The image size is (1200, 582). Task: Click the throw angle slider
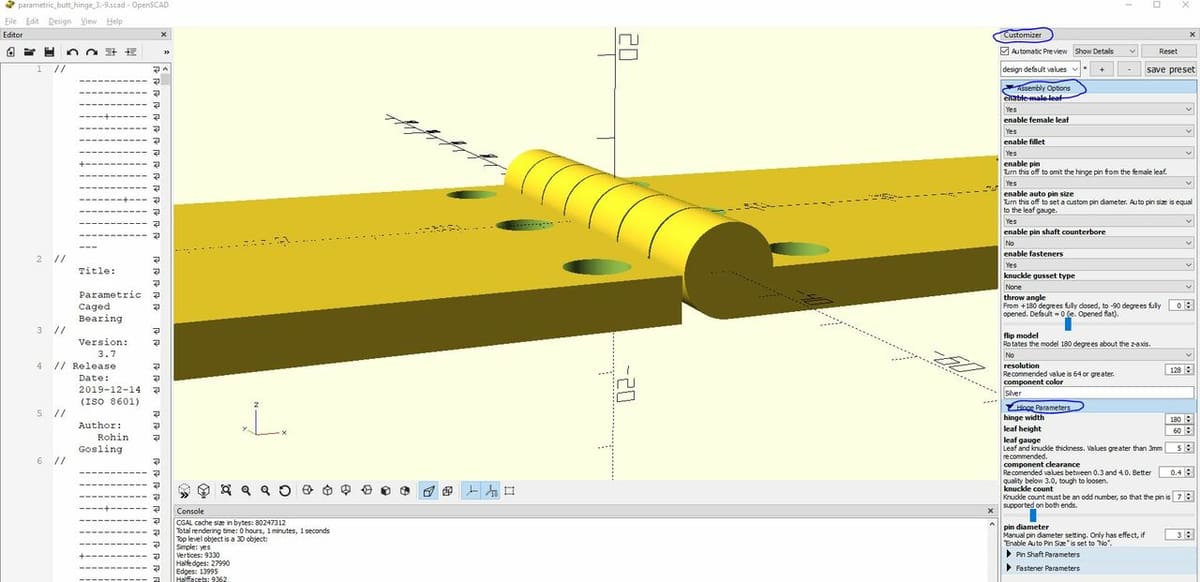(1066, 323)
